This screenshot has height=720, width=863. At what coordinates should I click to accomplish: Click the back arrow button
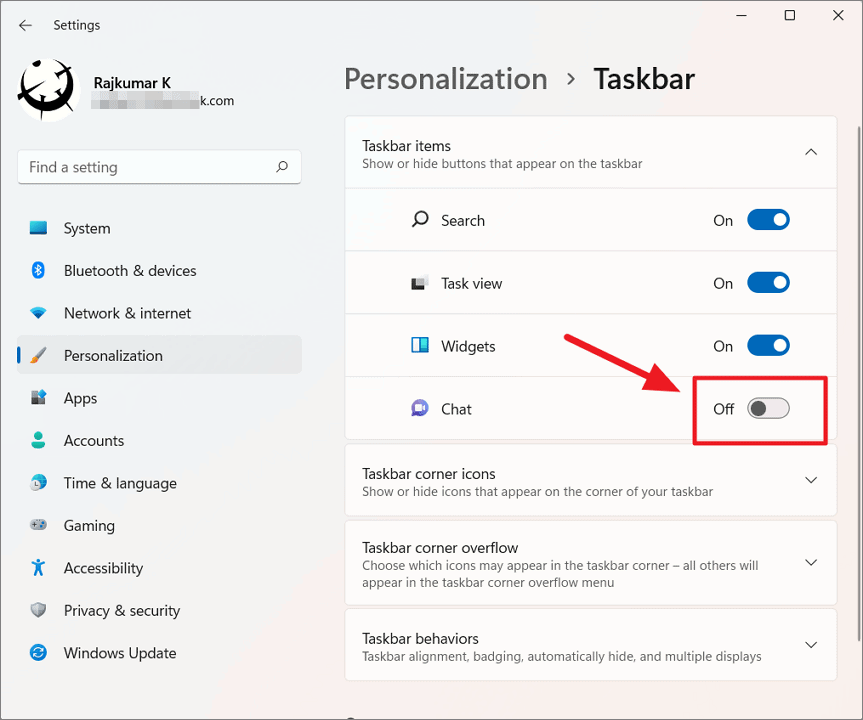tap(25, 25)
